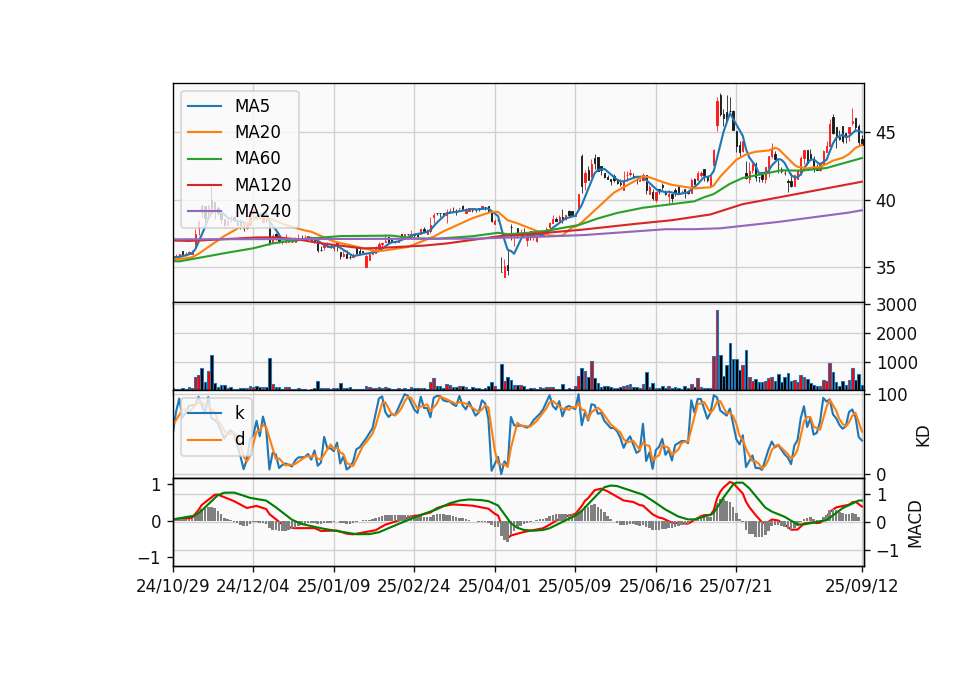Image resolution: width=960 pixels, height=690 pixels.
Task: Click the MACD left axis label −1
Action: pyautogui.click(x=150, y=558)
